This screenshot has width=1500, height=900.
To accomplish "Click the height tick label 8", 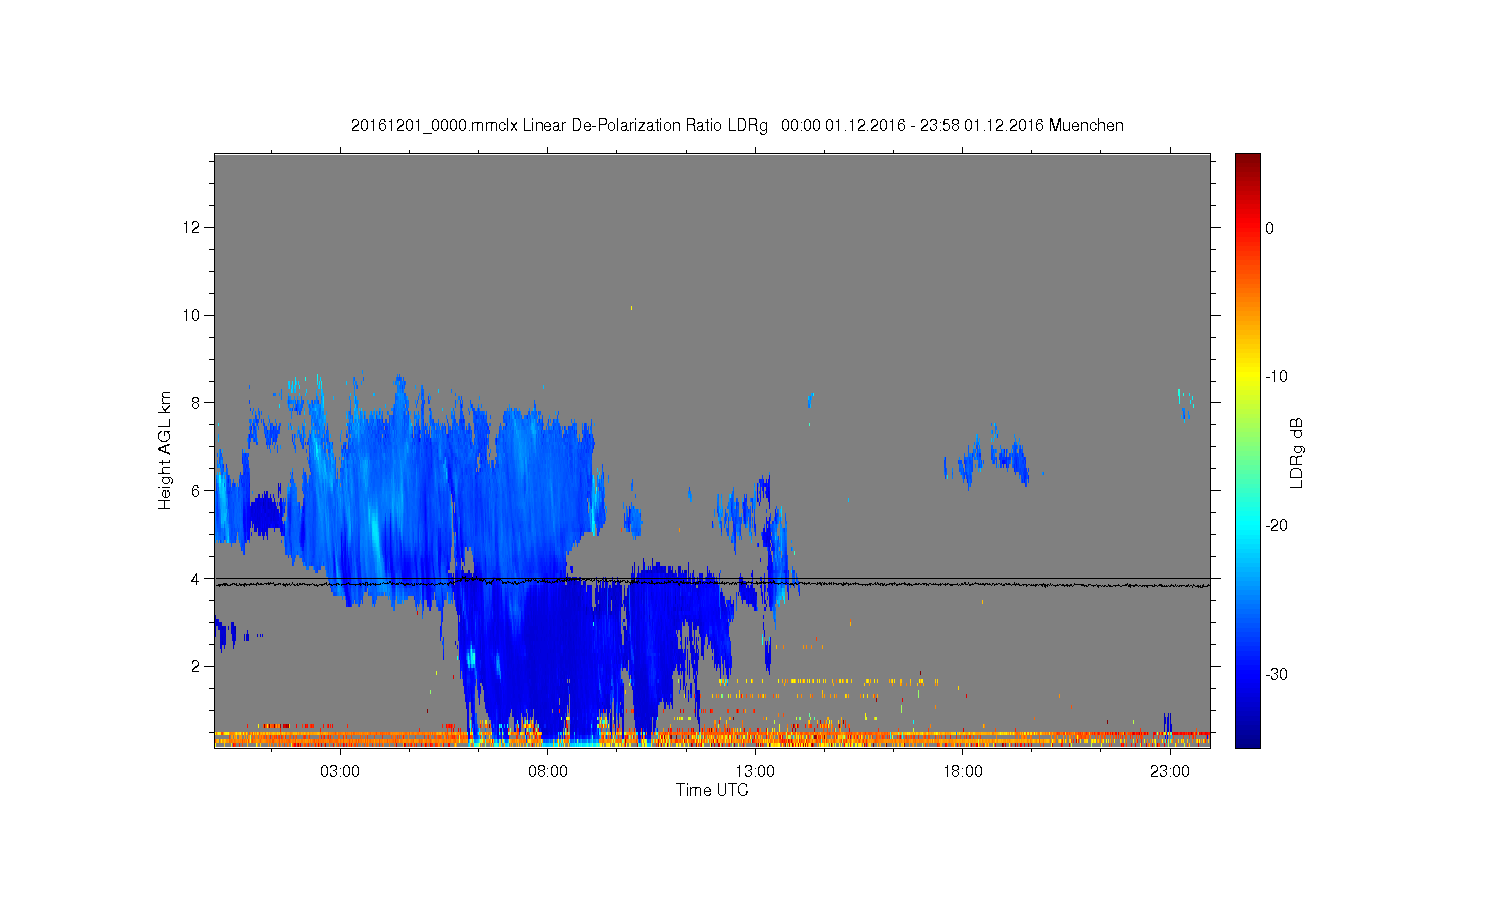I will tap(197, 403).
